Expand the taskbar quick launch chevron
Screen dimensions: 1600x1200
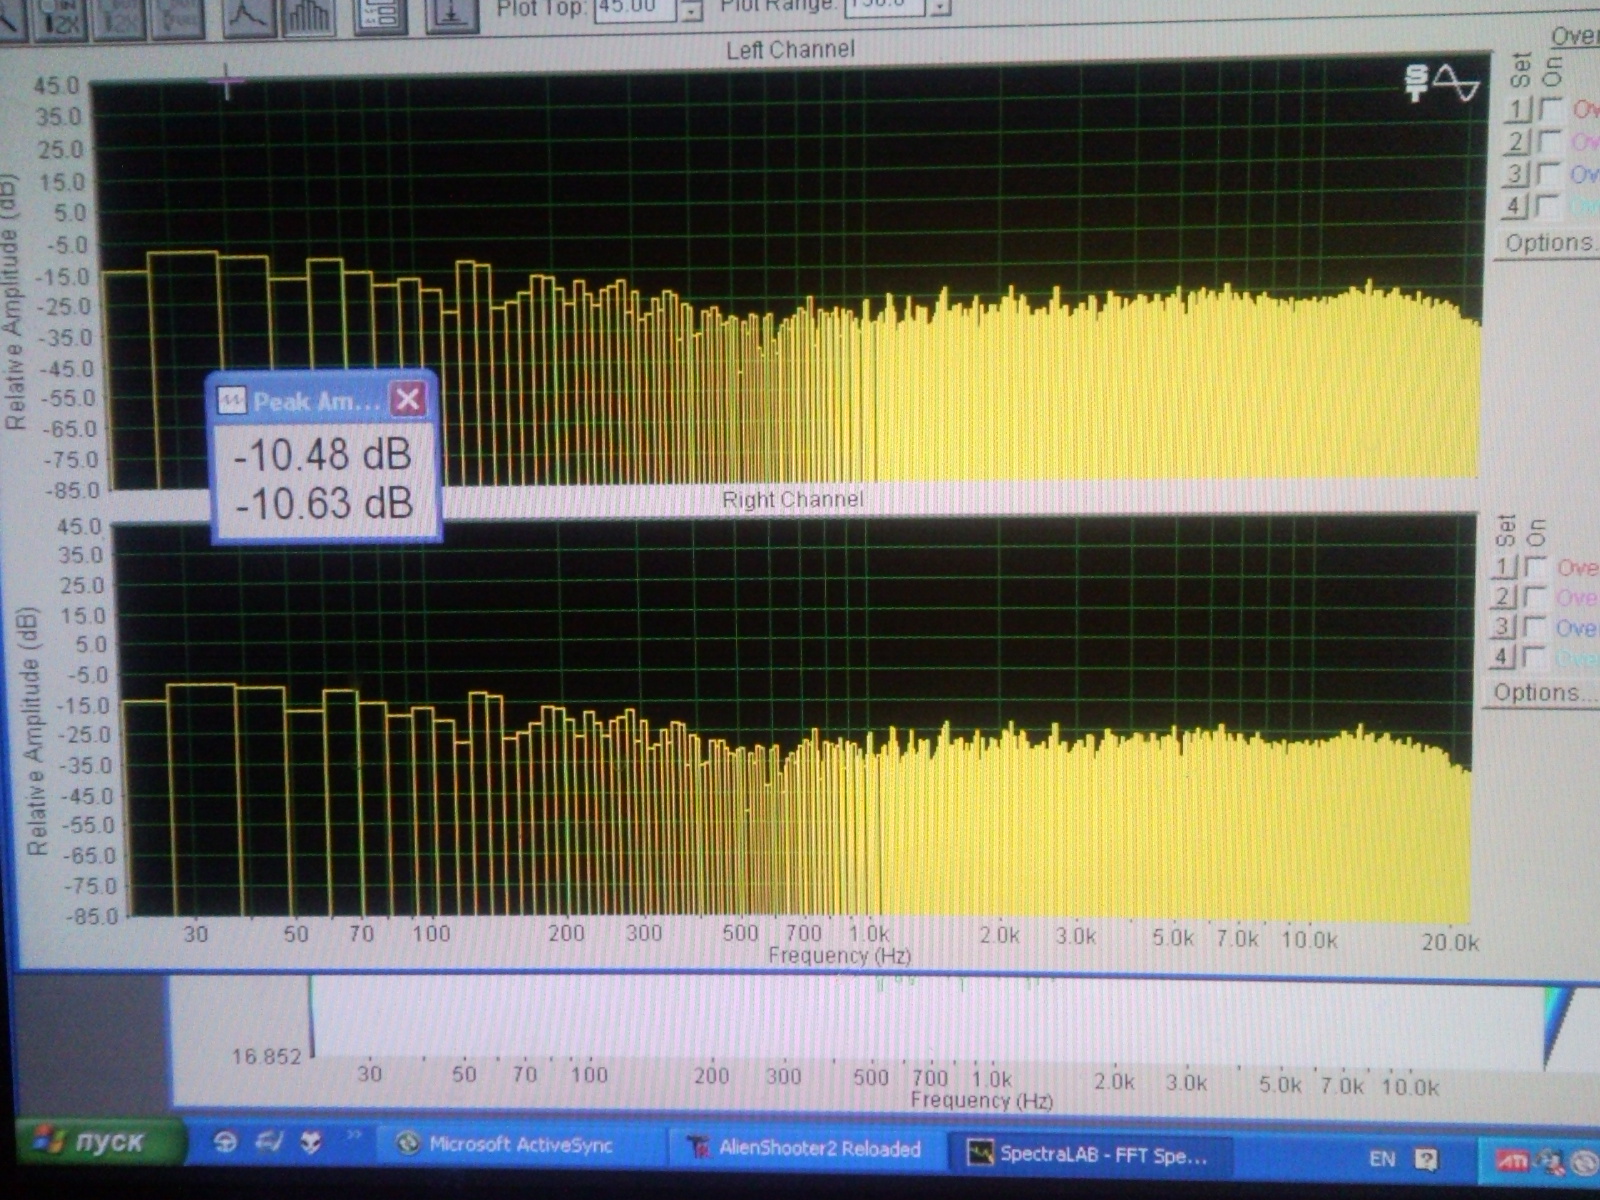pyautogui.click(x=353, y=1135)
